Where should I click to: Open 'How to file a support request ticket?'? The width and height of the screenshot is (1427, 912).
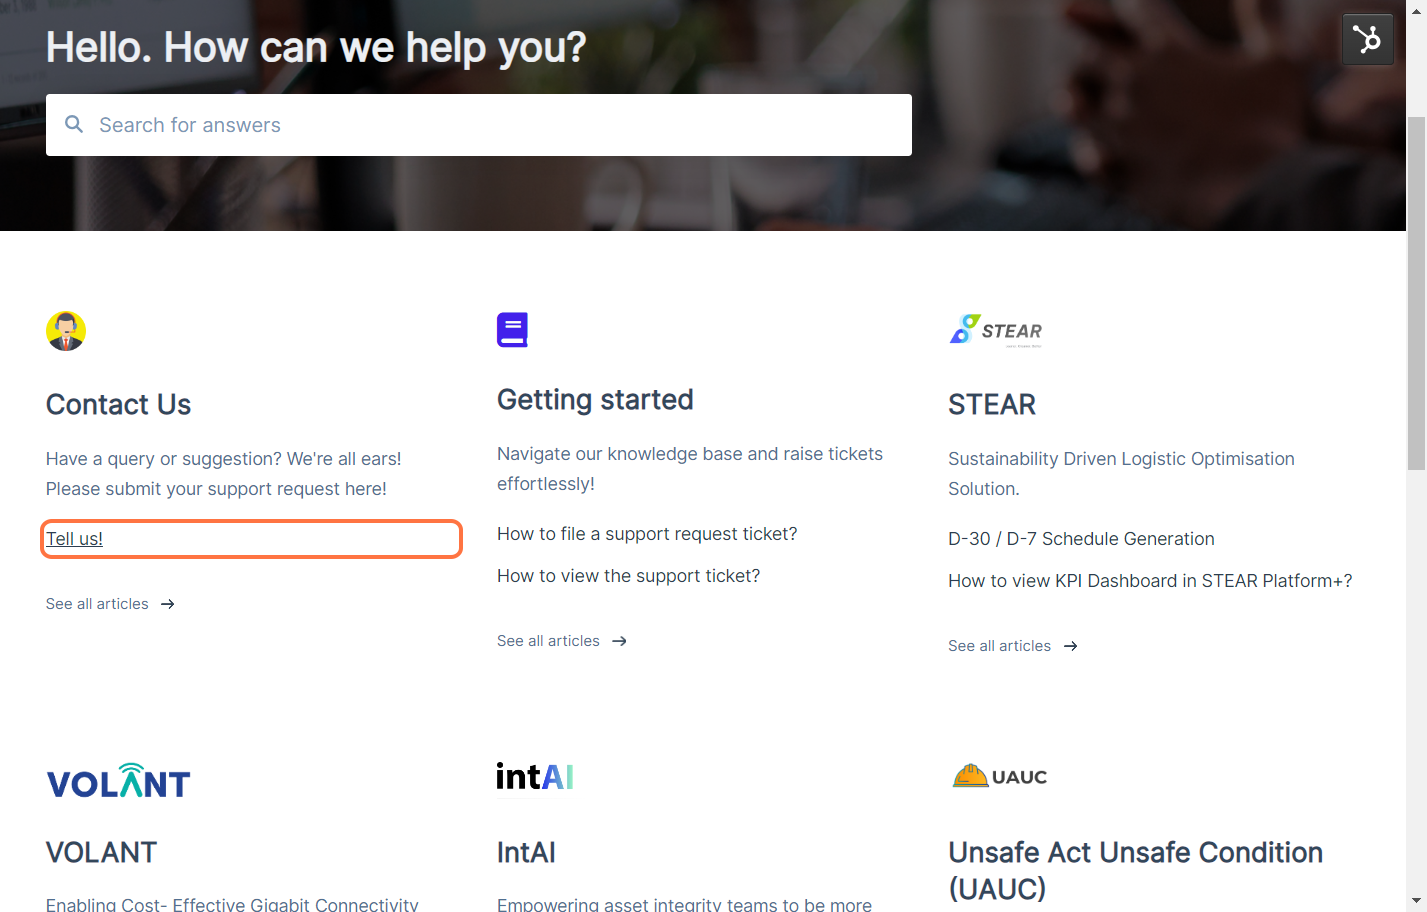(x=647, y=534)
